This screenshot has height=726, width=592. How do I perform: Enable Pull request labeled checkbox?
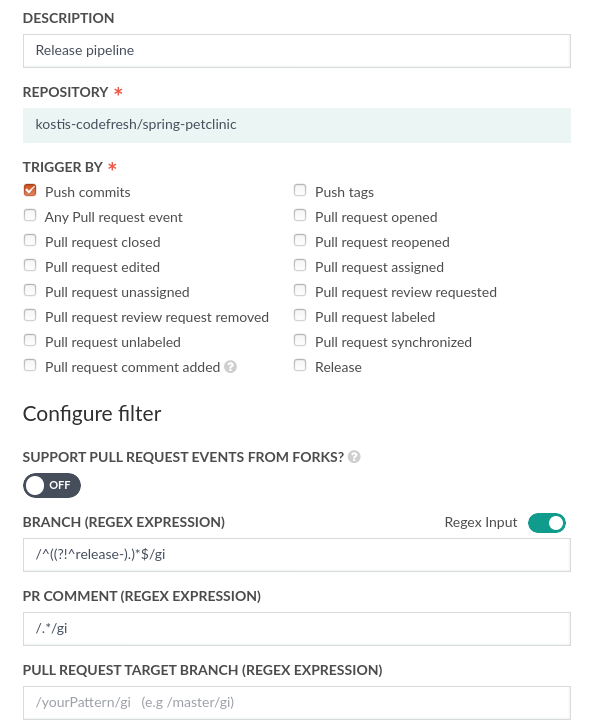pyautogui.click(x=300, y=315)
